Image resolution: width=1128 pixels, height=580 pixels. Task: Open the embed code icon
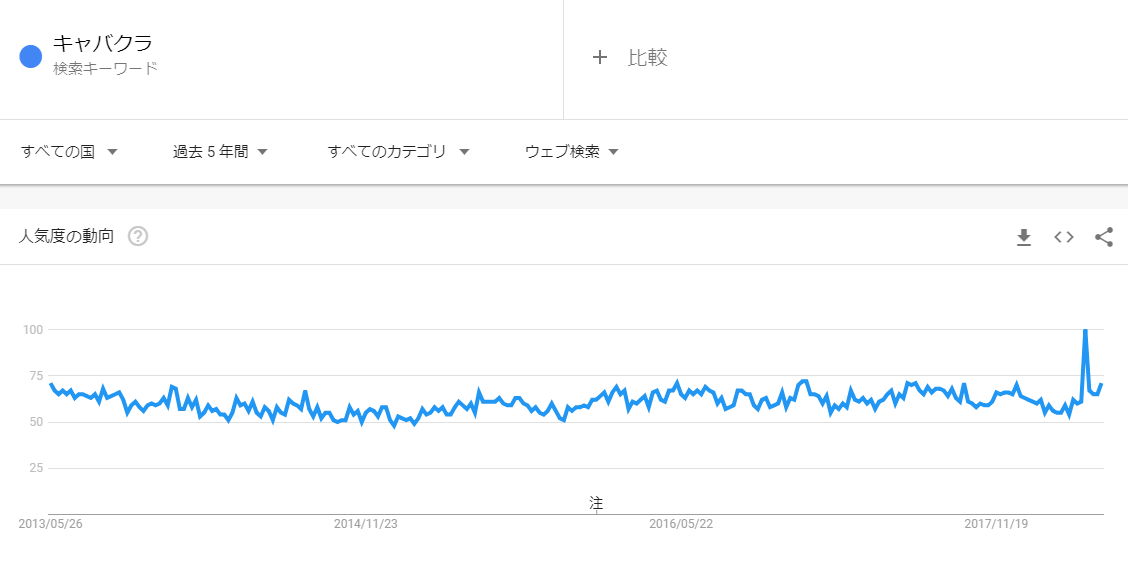click(x=1064, y=237)
